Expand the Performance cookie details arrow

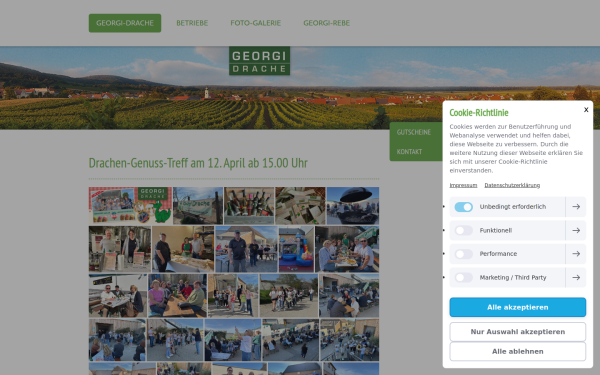576,254
